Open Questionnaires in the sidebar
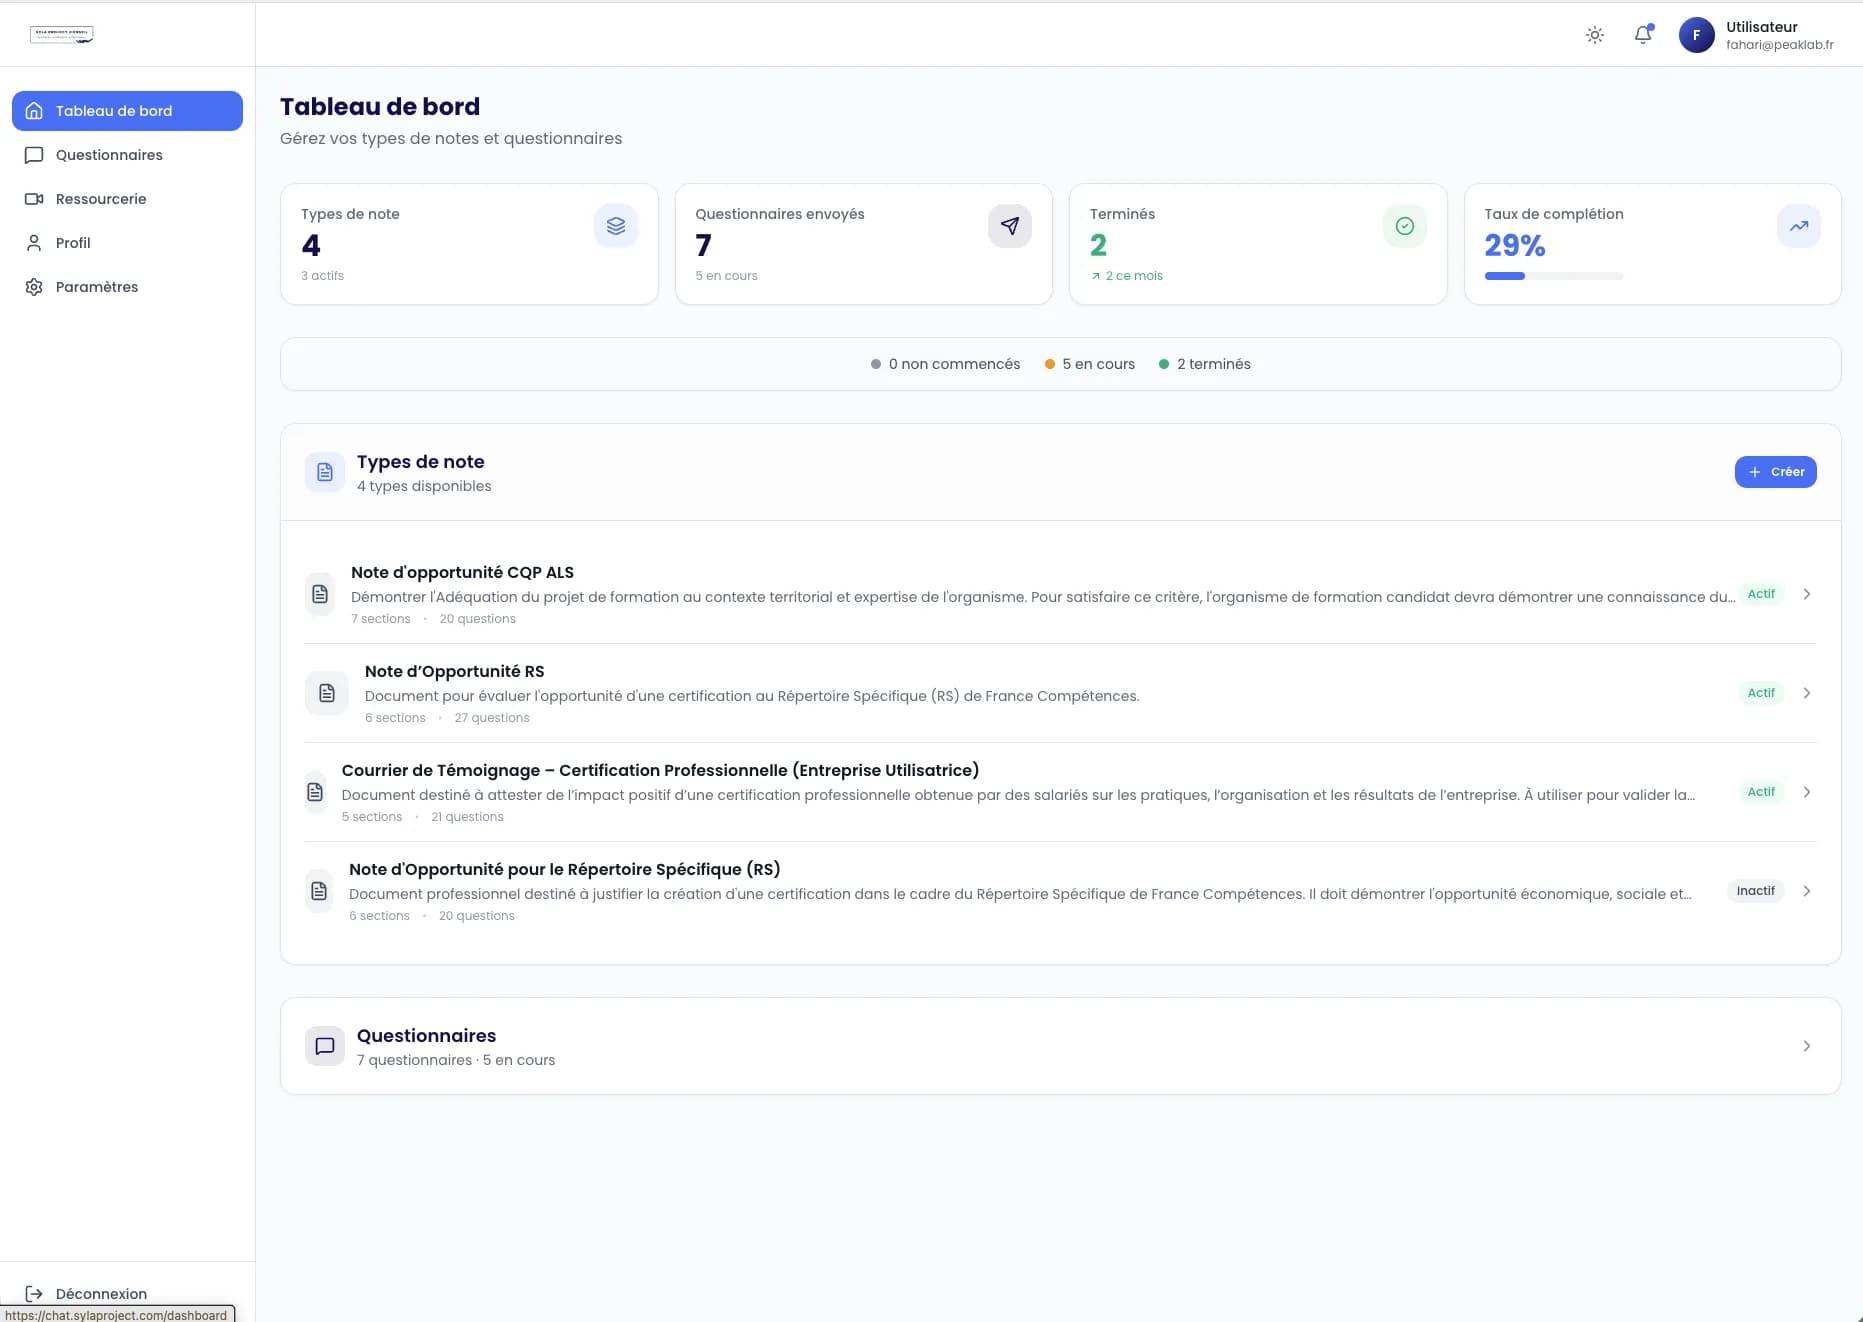This screenshot has width=1863, height=1322. pos(109,155)
